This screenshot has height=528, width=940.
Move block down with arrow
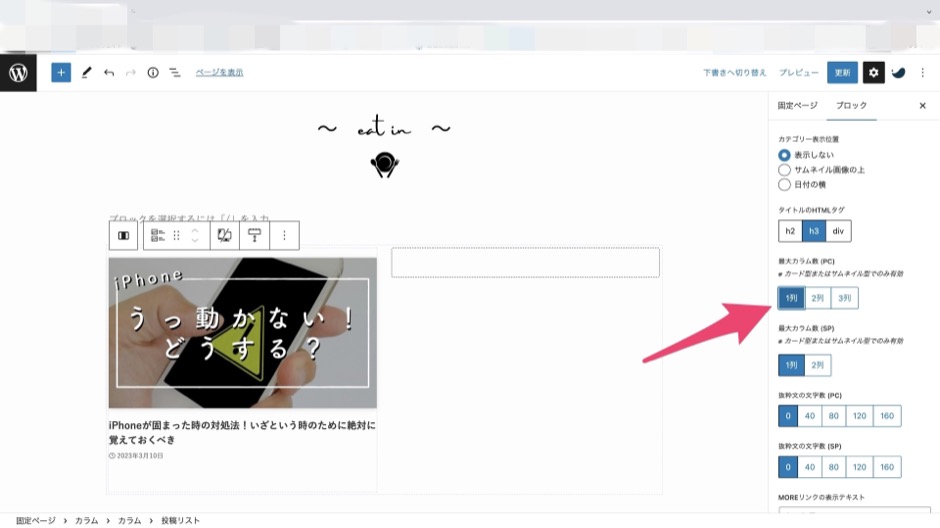[x=195, y=241]
